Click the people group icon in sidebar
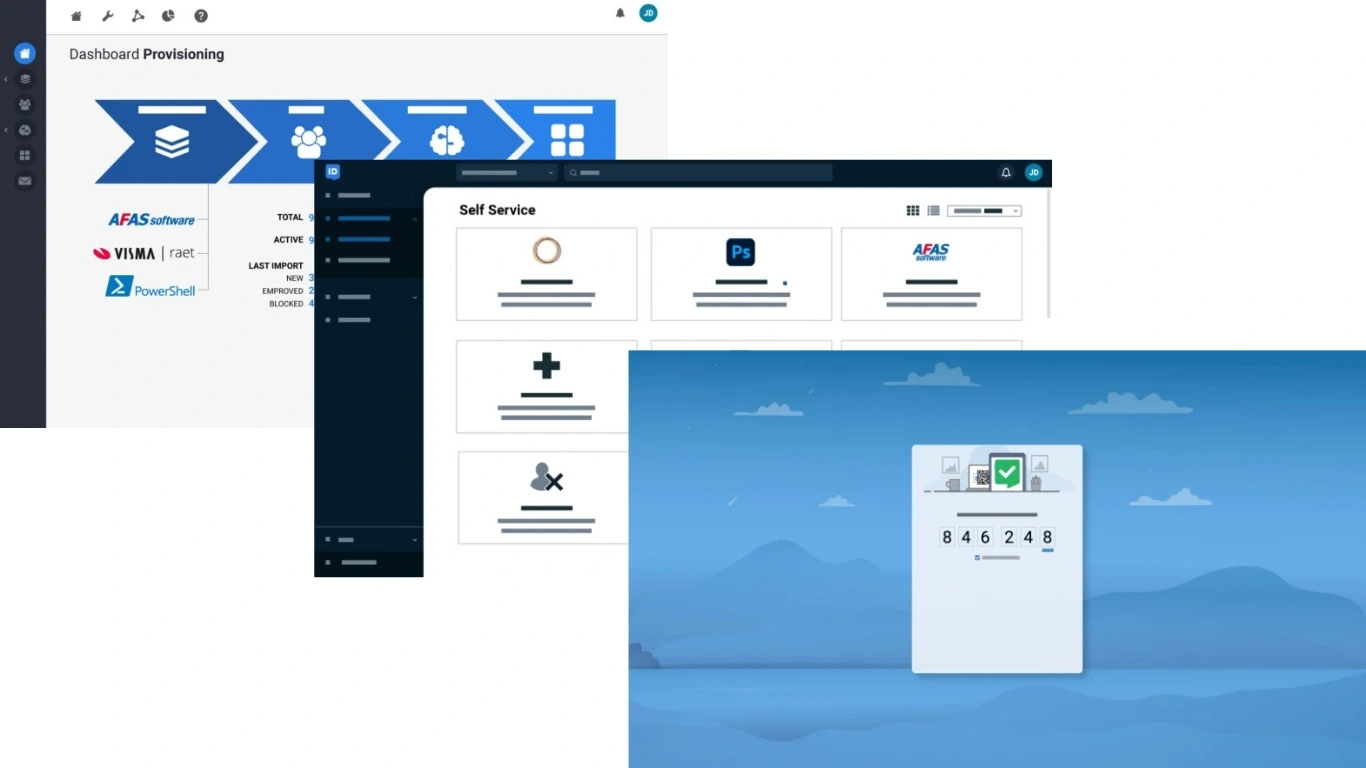The image size is (1366, 768). pos(25,105)
